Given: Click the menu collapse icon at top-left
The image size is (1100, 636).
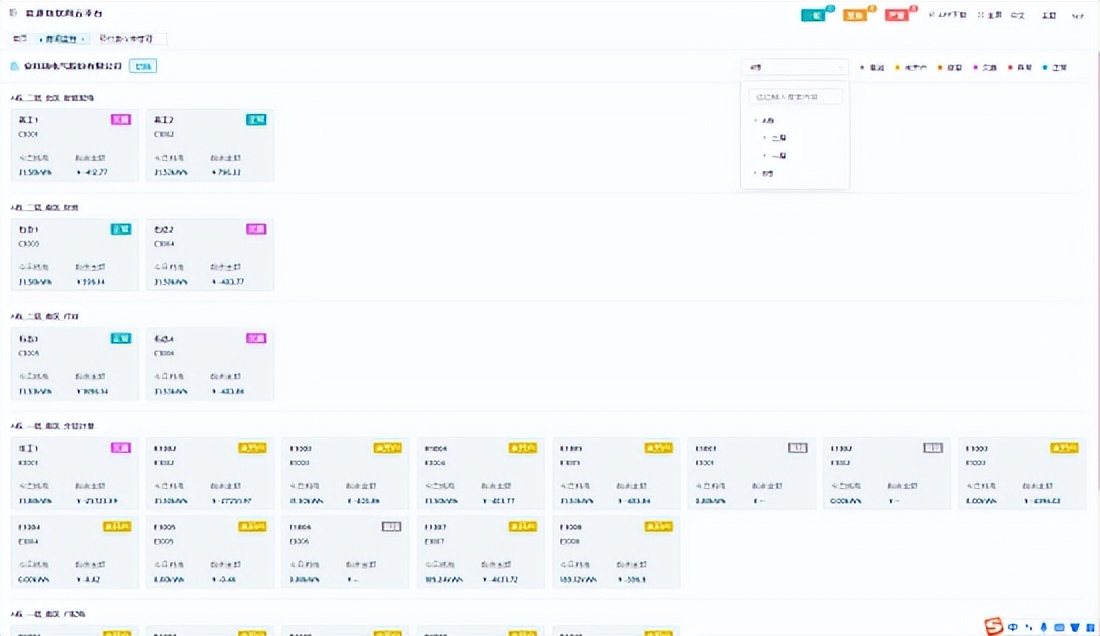Looking at the screenshot, I should click(13, 15).
